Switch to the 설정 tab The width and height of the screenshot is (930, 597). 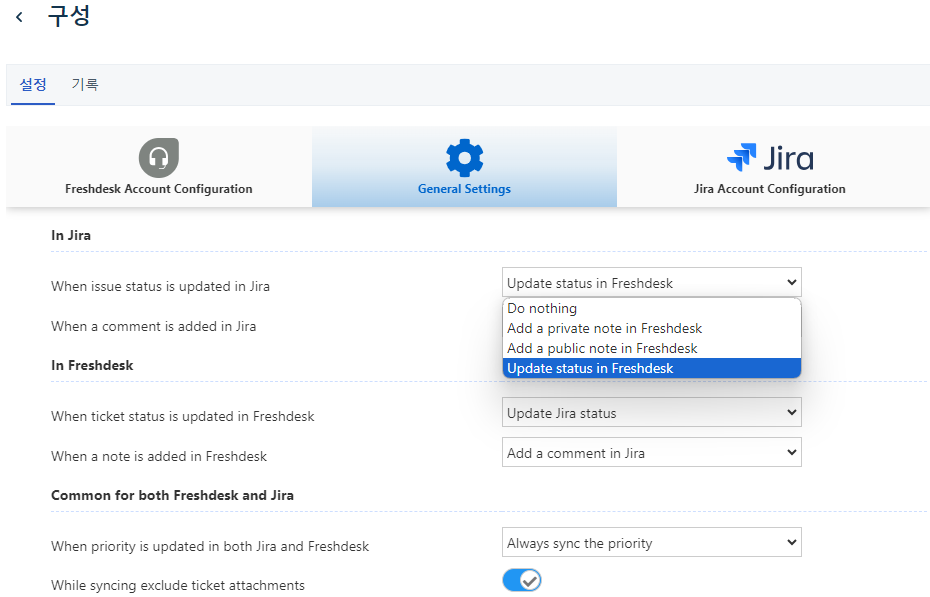click(33, 84)
